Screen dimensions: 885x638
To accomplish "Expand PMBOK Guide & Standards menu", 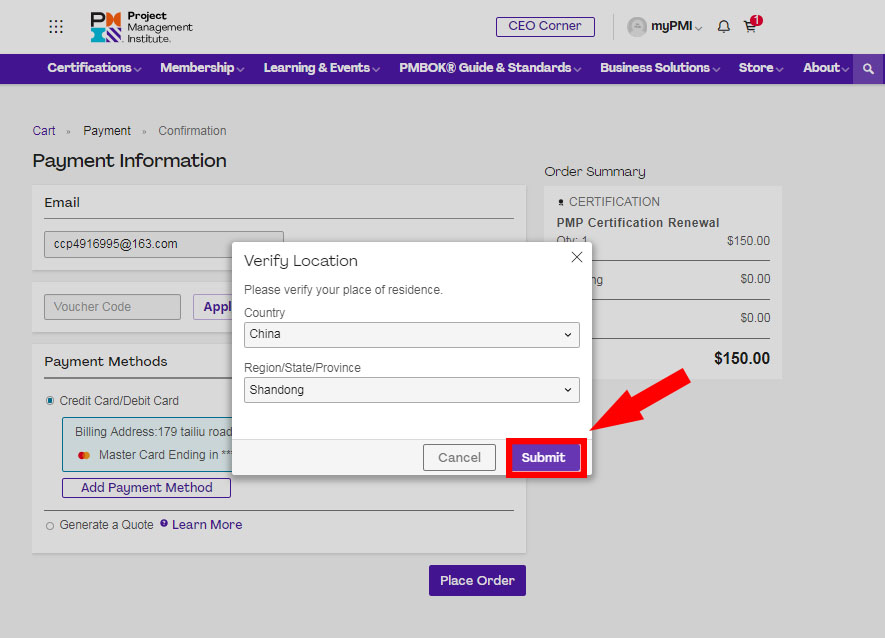I will point(490,68).
